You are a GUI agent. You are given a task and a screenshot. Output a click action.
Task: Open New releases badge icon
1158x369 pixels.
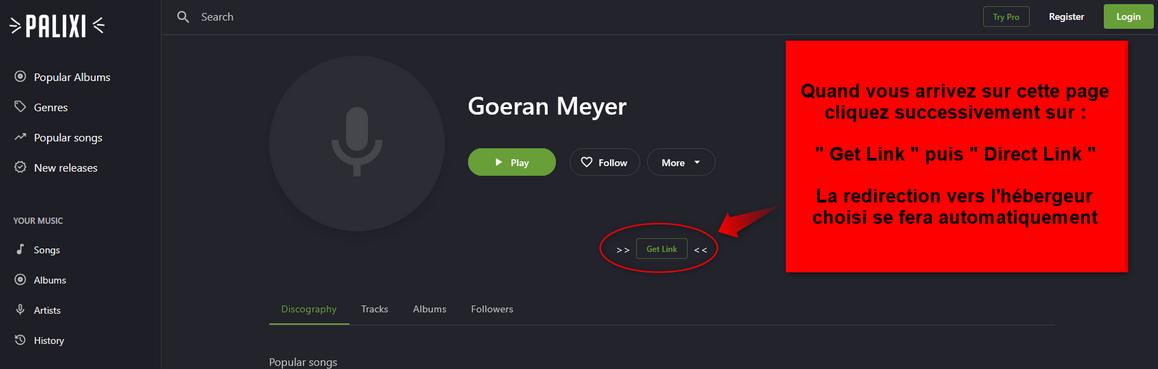coord(21,168)
